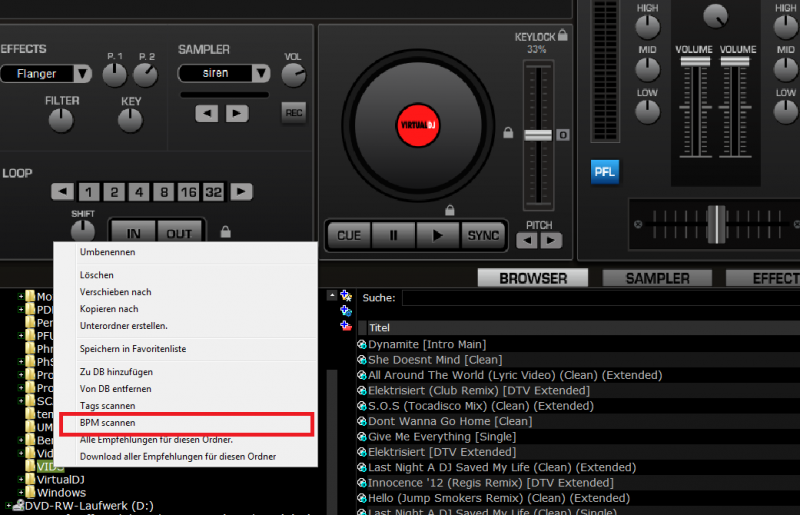Viewport: 800px width, 515px height.
Task: Toggle sampler REC button
Action: click(294, 113)
